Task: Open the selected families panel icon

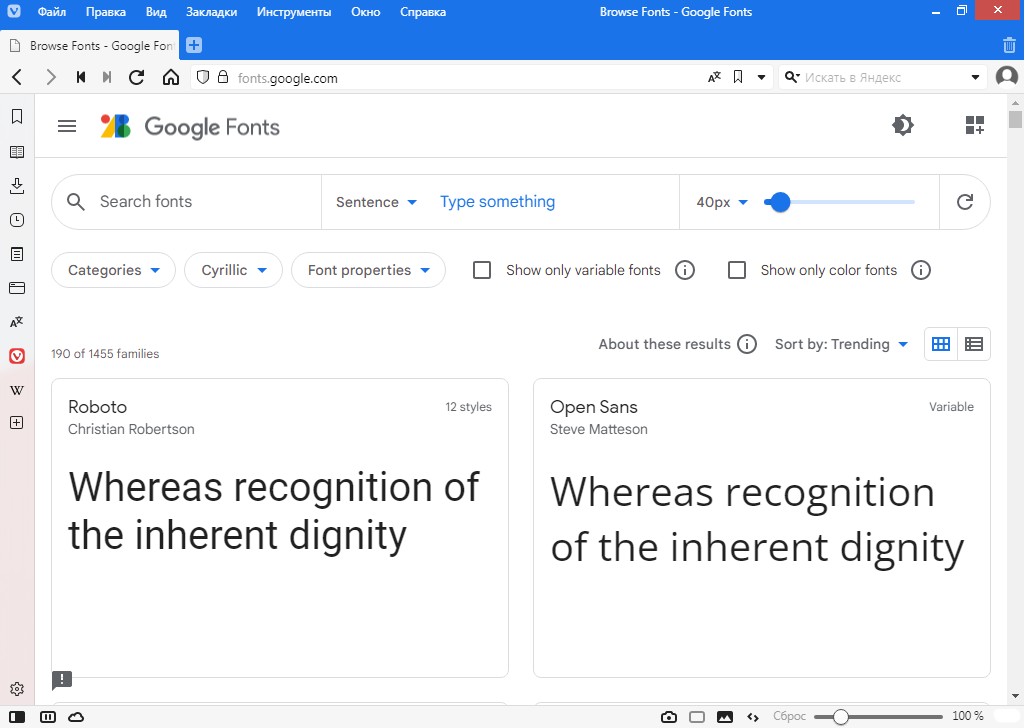Action: pos(974,125)
